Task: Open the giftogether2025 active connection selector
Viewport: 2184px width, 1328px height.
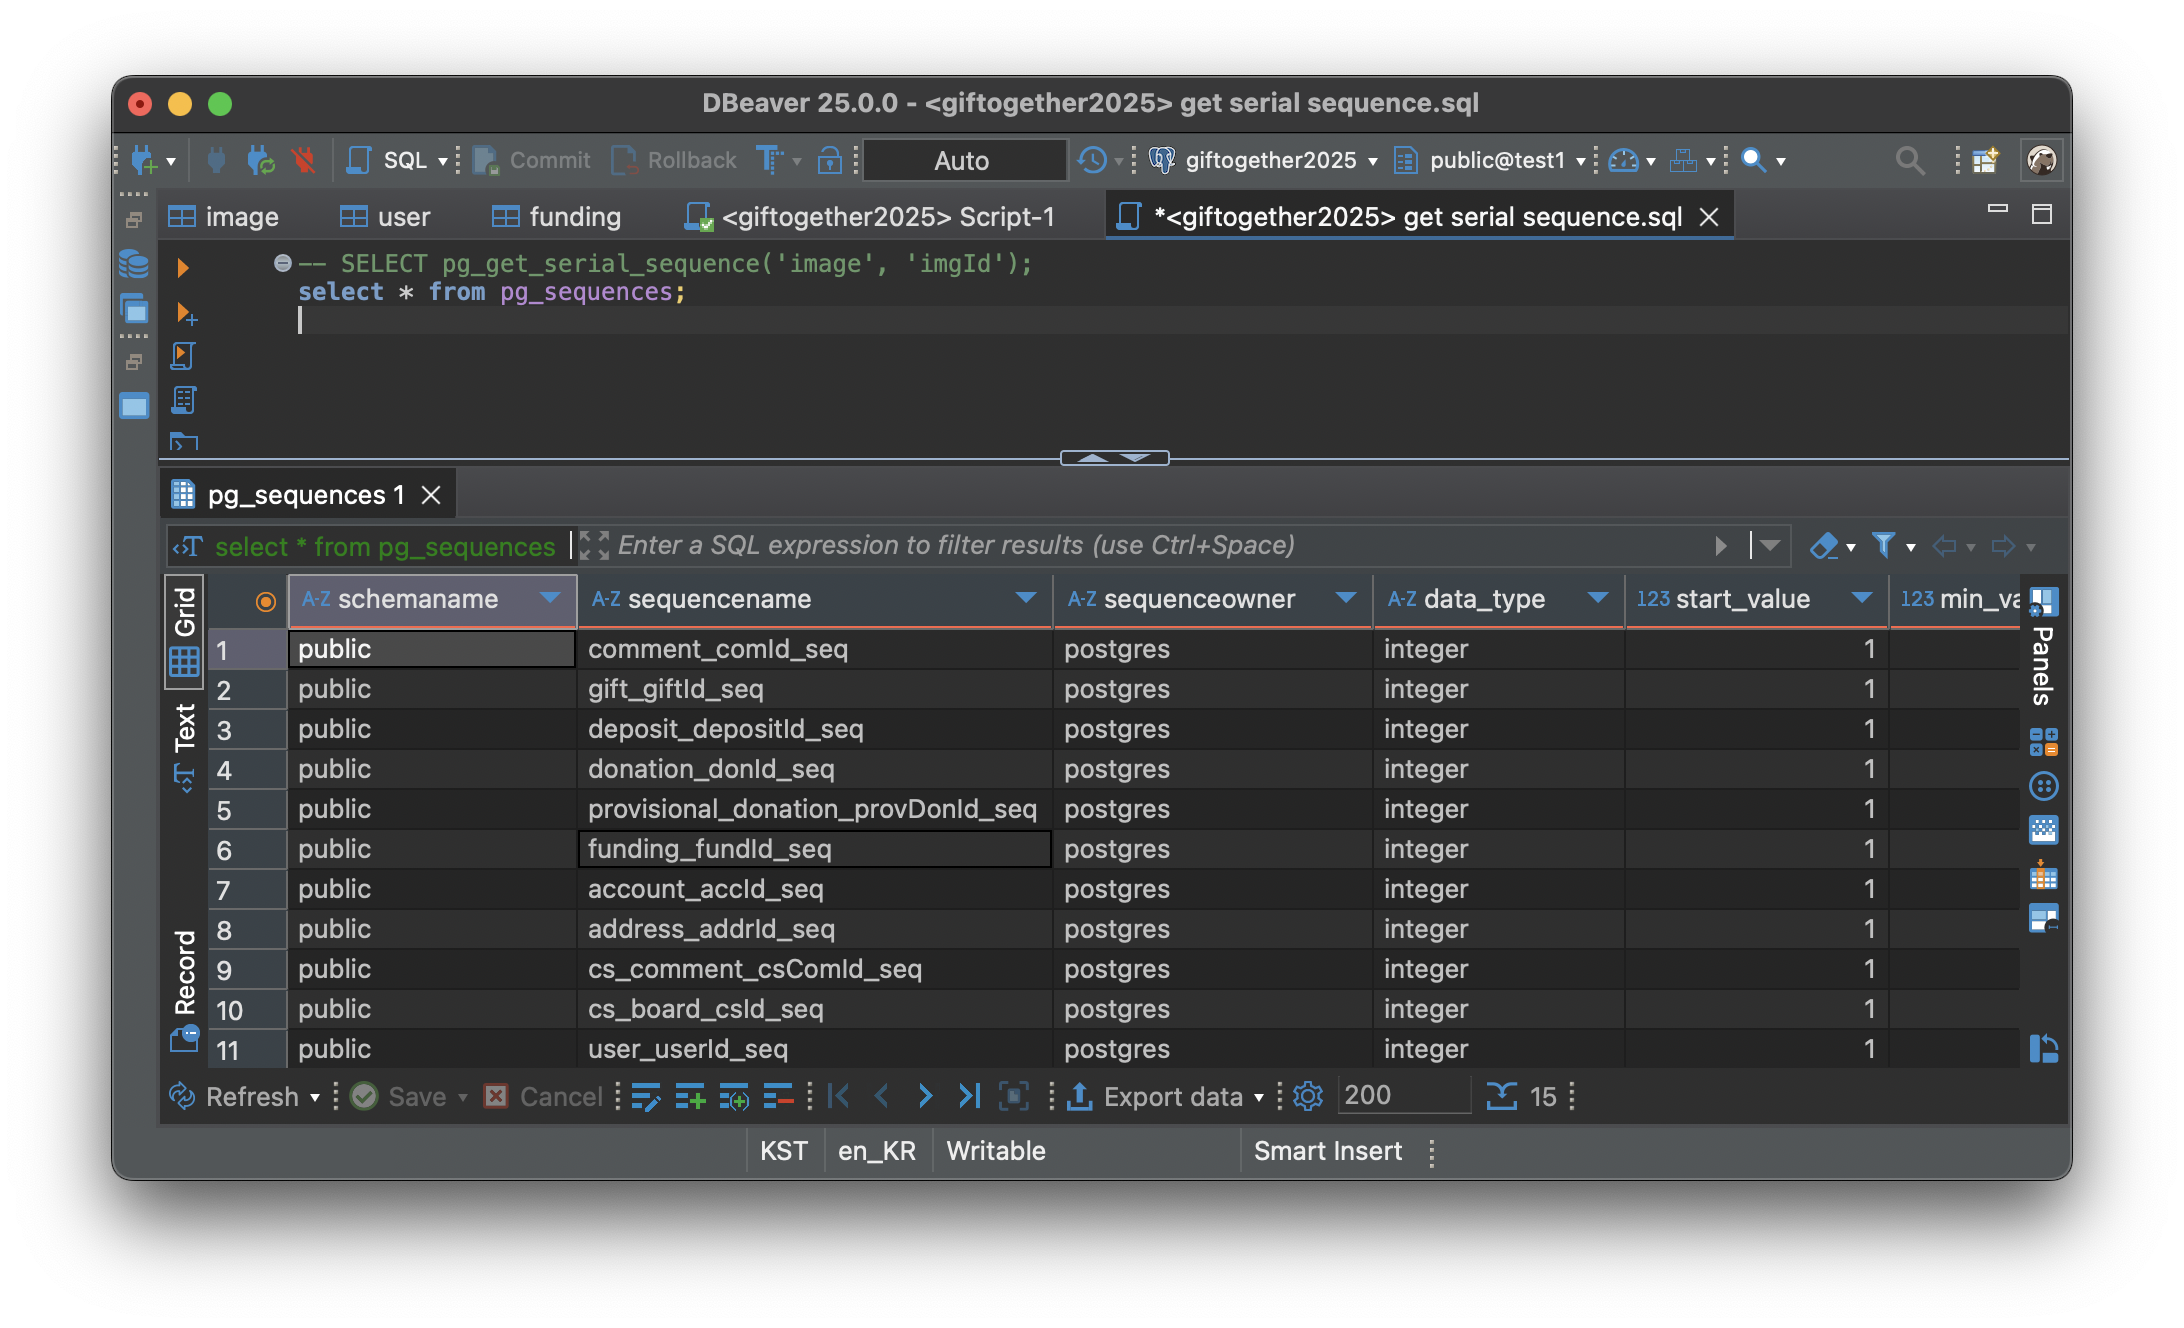Action: (x=1264, y=160)
